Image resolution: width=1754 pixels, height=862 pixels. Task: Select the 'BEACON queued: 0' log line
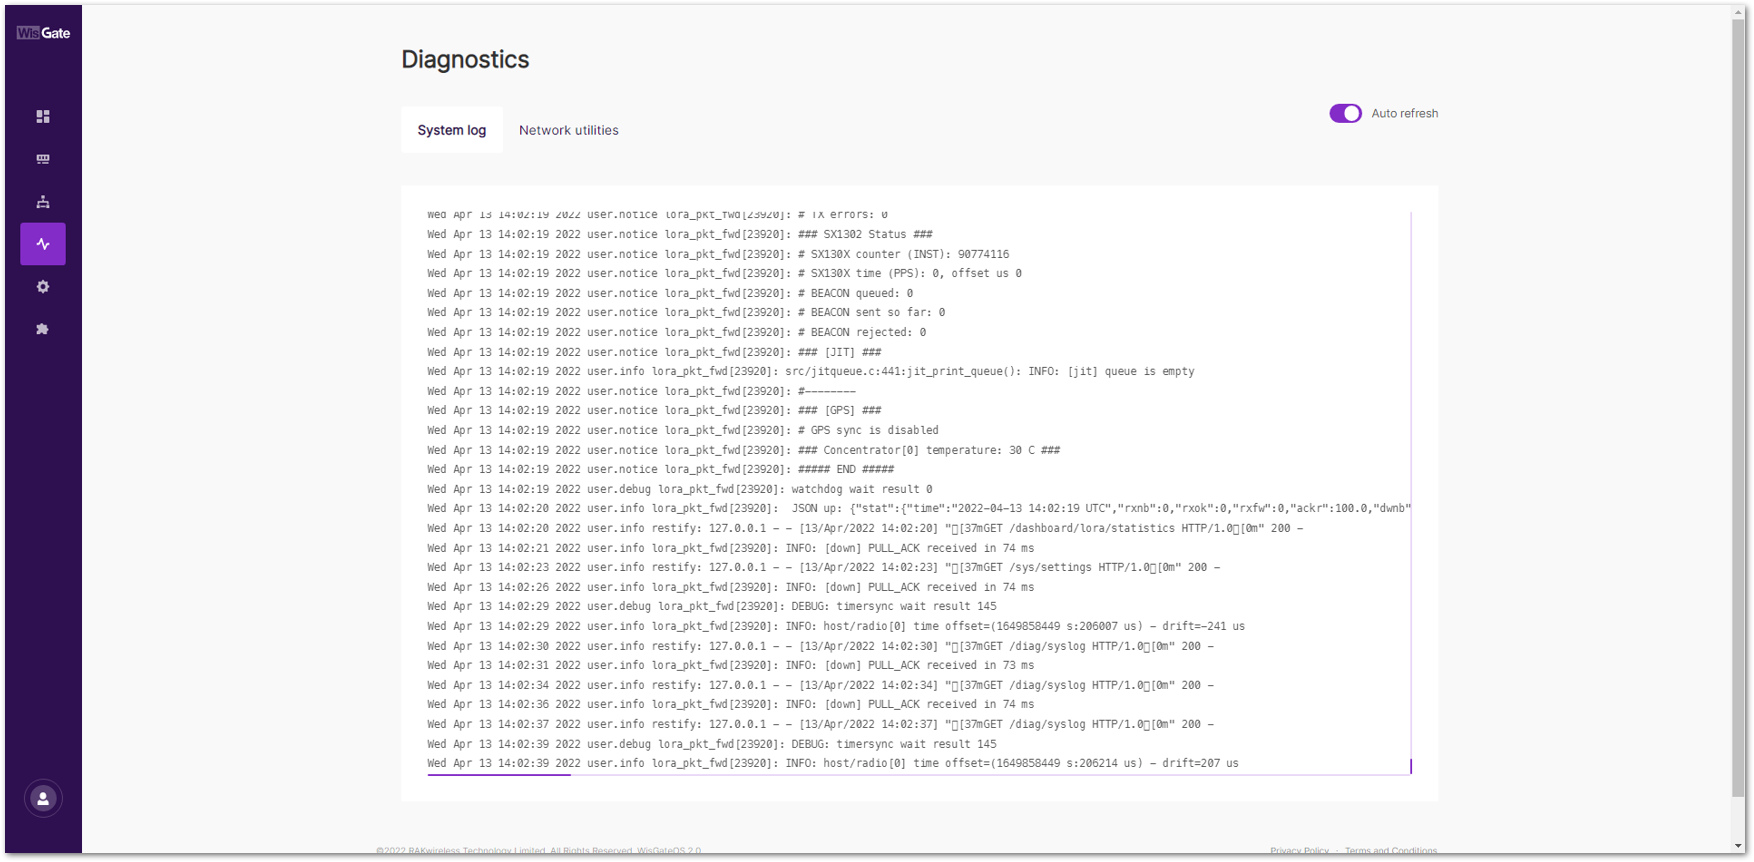pos(670,293)
